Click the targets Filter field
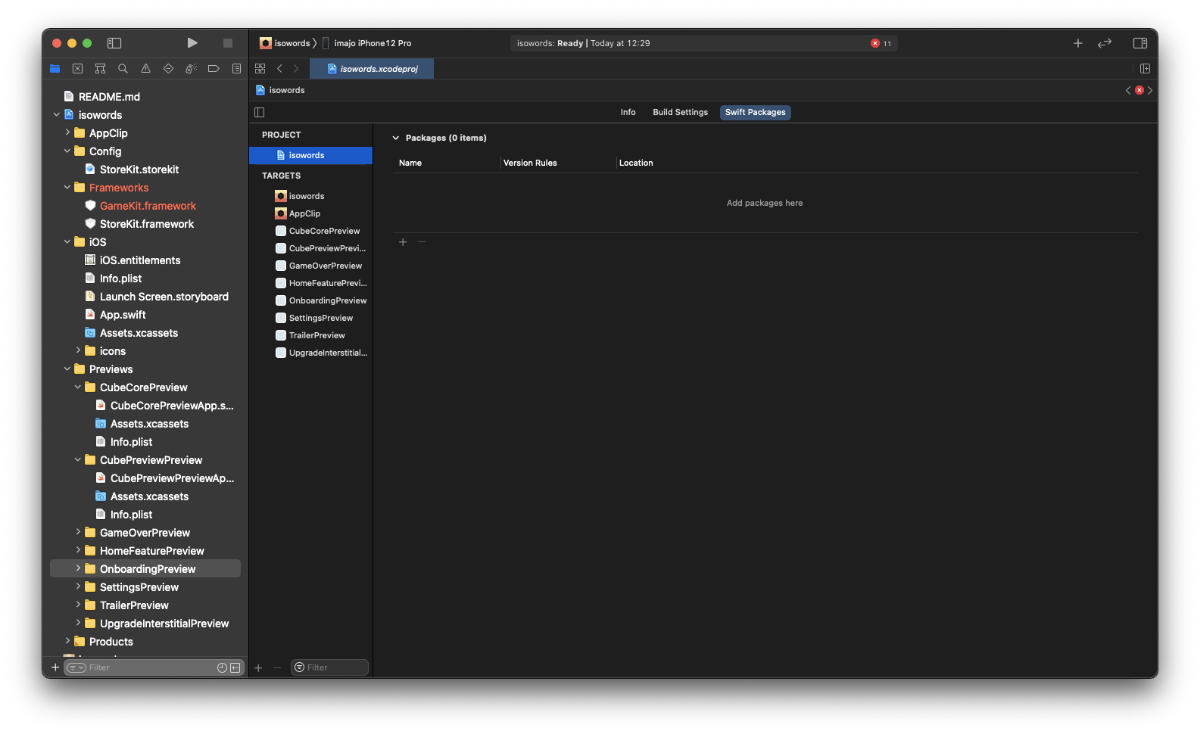The width and height of the screenshot is (1200, 734). tap(330, 667)
